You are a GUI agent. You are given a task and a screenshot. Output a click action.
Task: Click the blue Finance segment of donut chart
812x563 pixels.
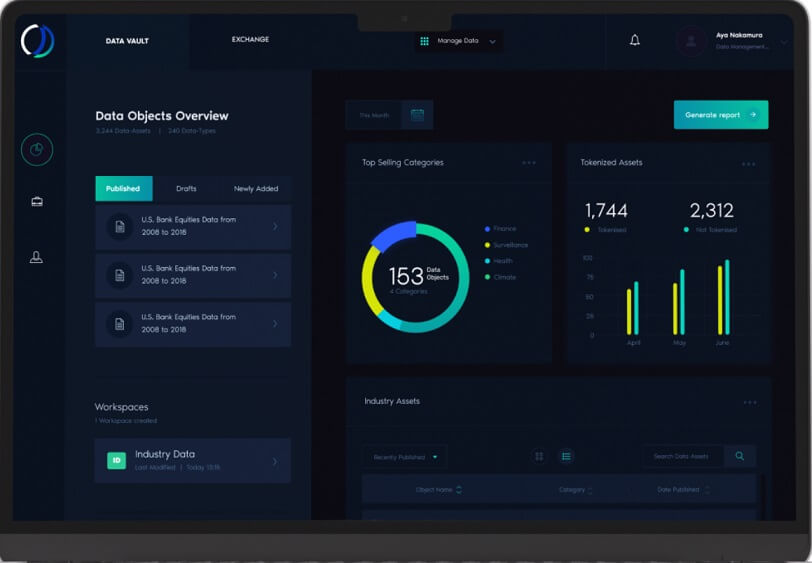pyautogui.click(x=393, y=237)
